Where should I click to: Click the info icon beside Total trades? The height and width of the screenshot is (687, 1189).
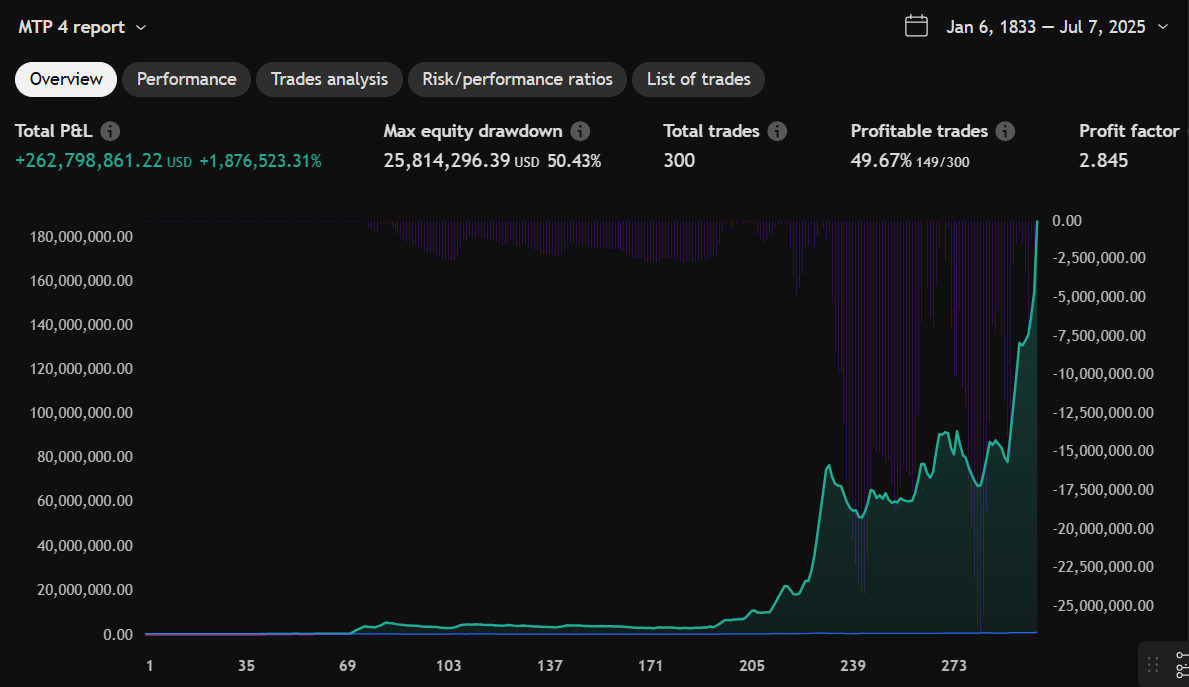pos(777,131)
